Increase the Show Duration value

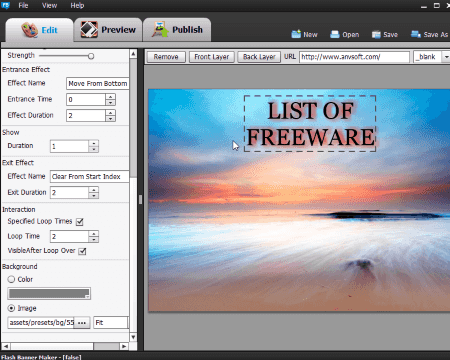pos(94,143)
